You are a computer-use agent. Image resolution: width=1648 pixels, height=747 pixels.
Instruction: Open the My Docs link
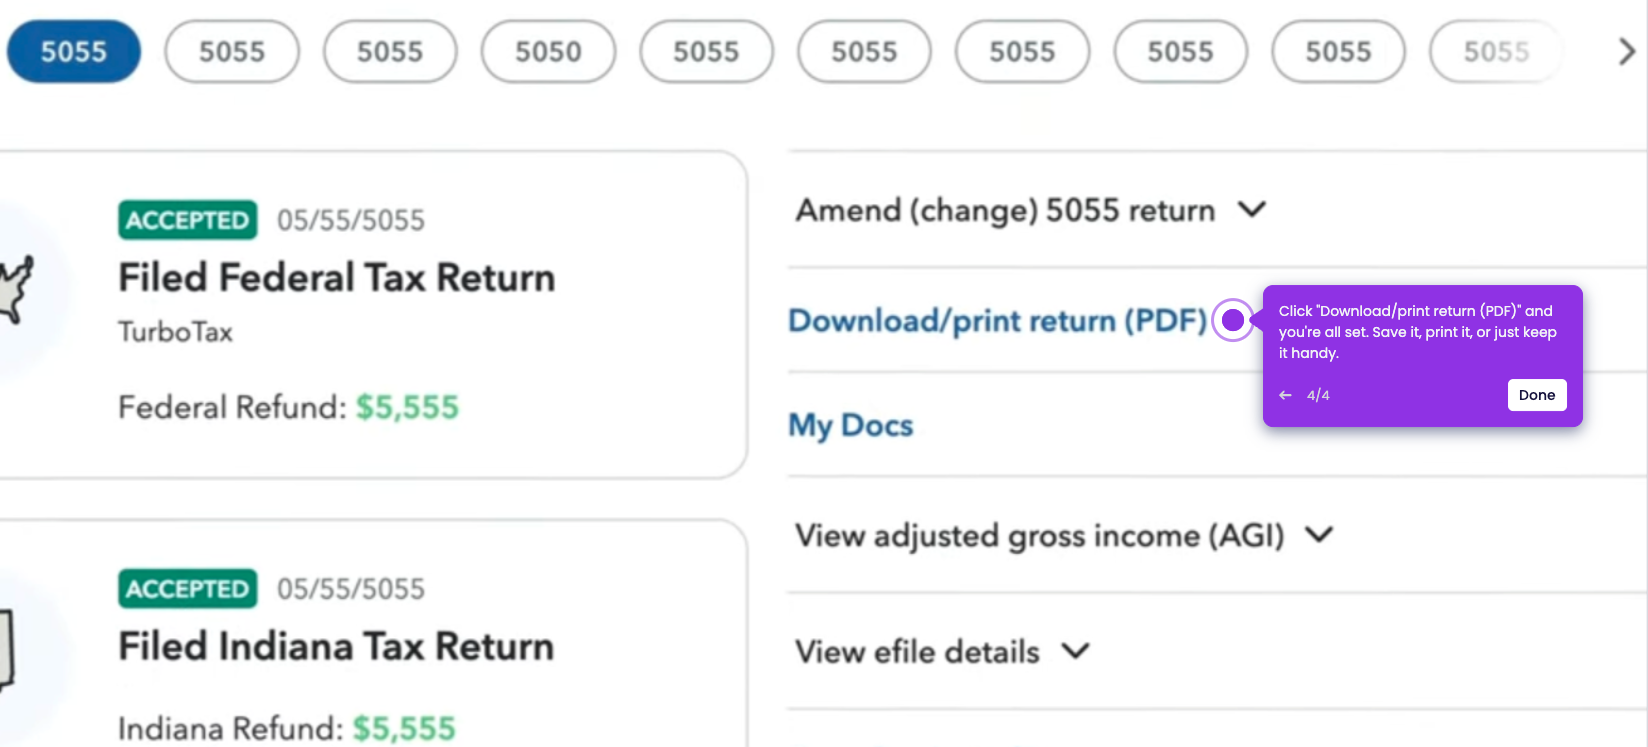coord(851,425)
